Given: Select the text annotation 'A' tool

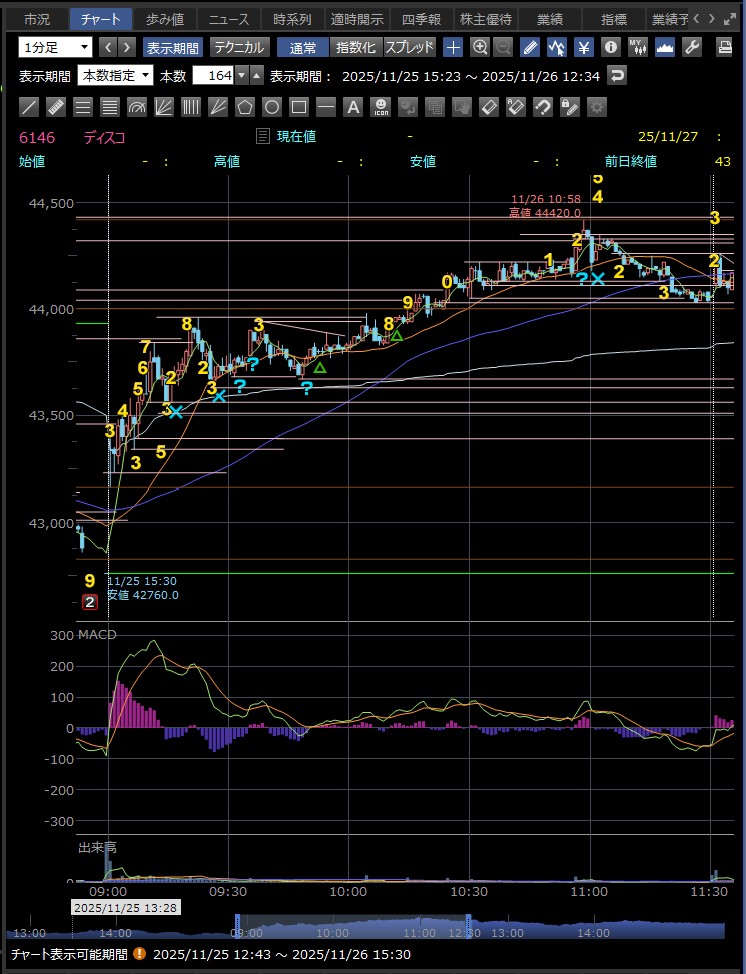Looking at the screenshot, I should pyautogui.click(x=352, y=107).
